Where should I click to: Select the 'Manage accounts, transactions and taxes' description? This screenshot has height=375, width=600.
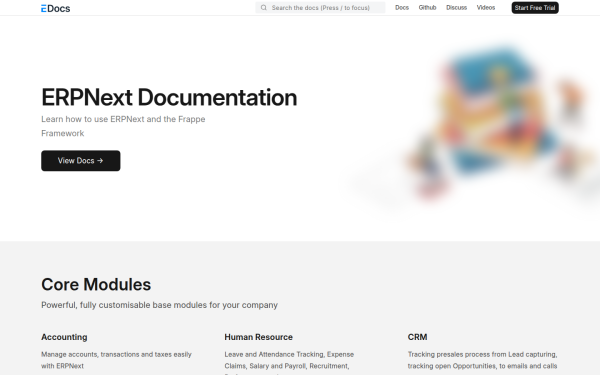[x=116, y=360]
